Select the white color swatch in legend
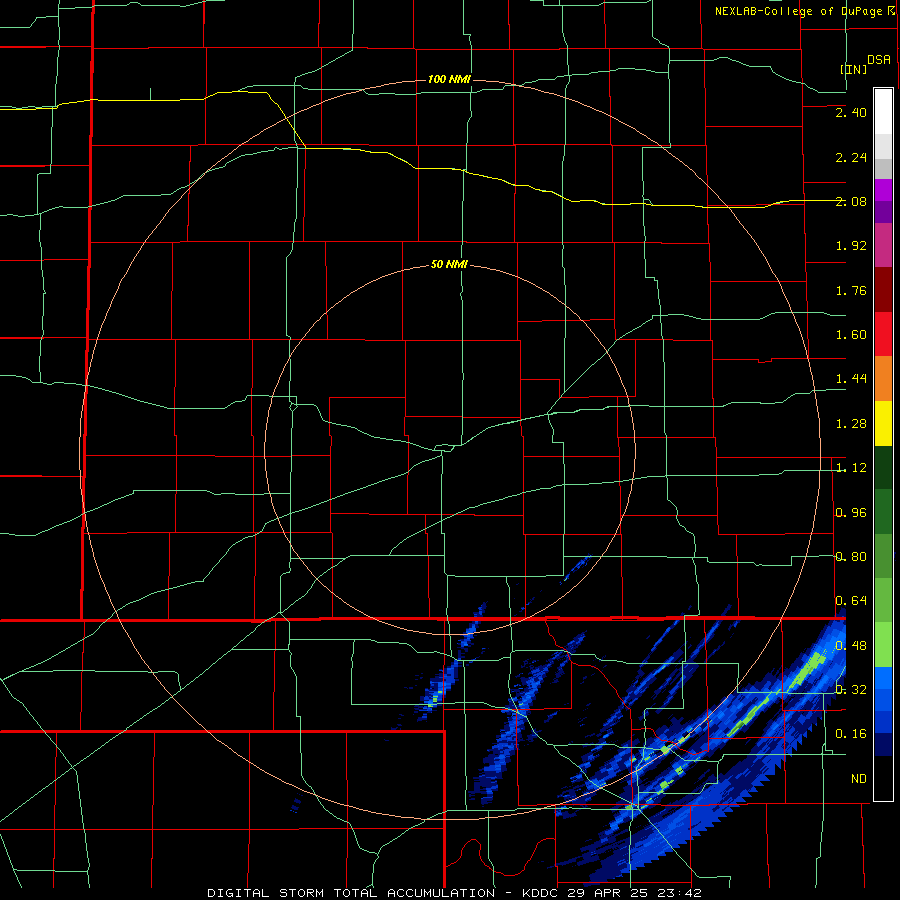 click(x=883, y=112)
